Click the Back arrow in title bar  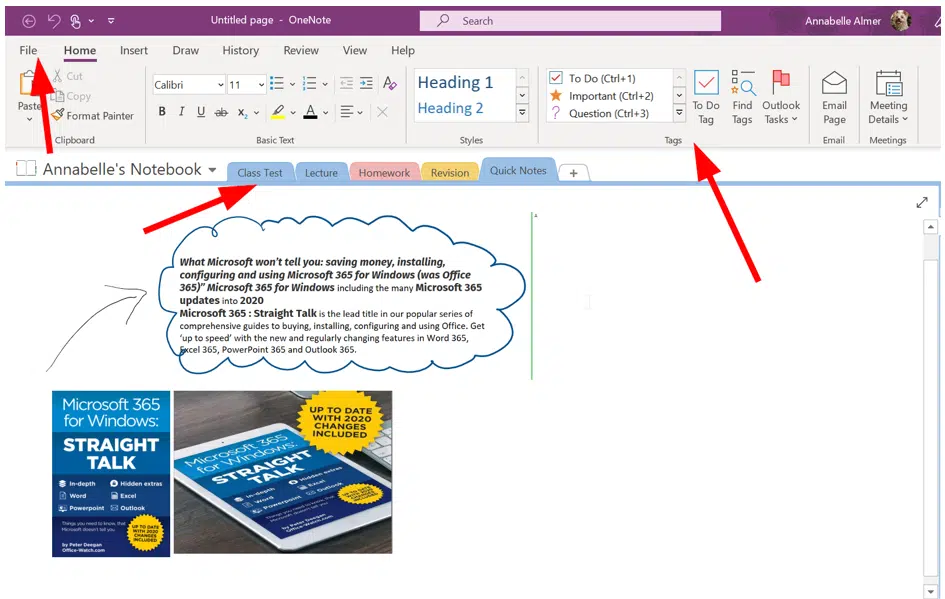click(x=28, y=21)
